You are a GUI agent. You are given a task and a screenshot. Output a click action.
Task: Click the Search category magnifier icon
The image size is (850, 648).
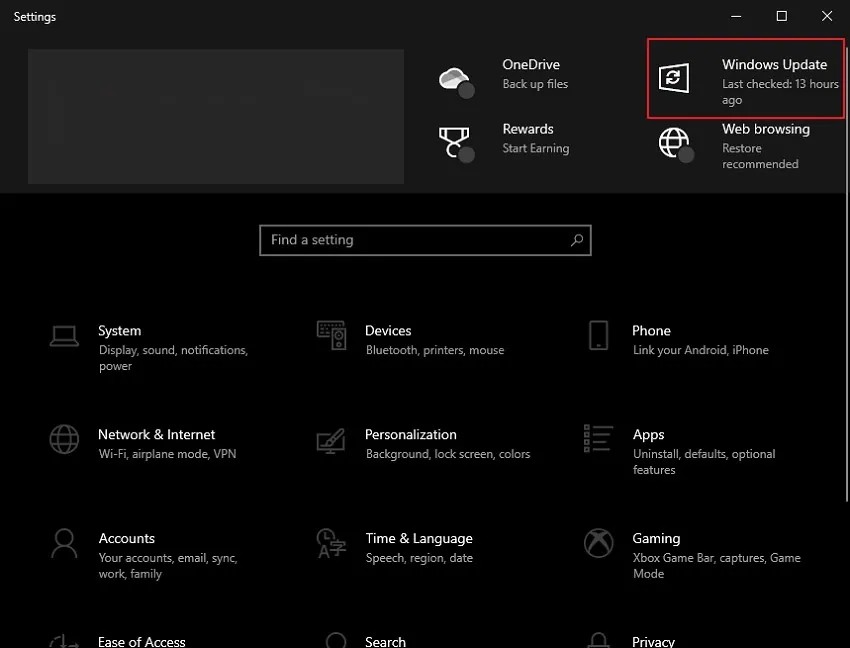pyautogui.click(x=336, y=640)
